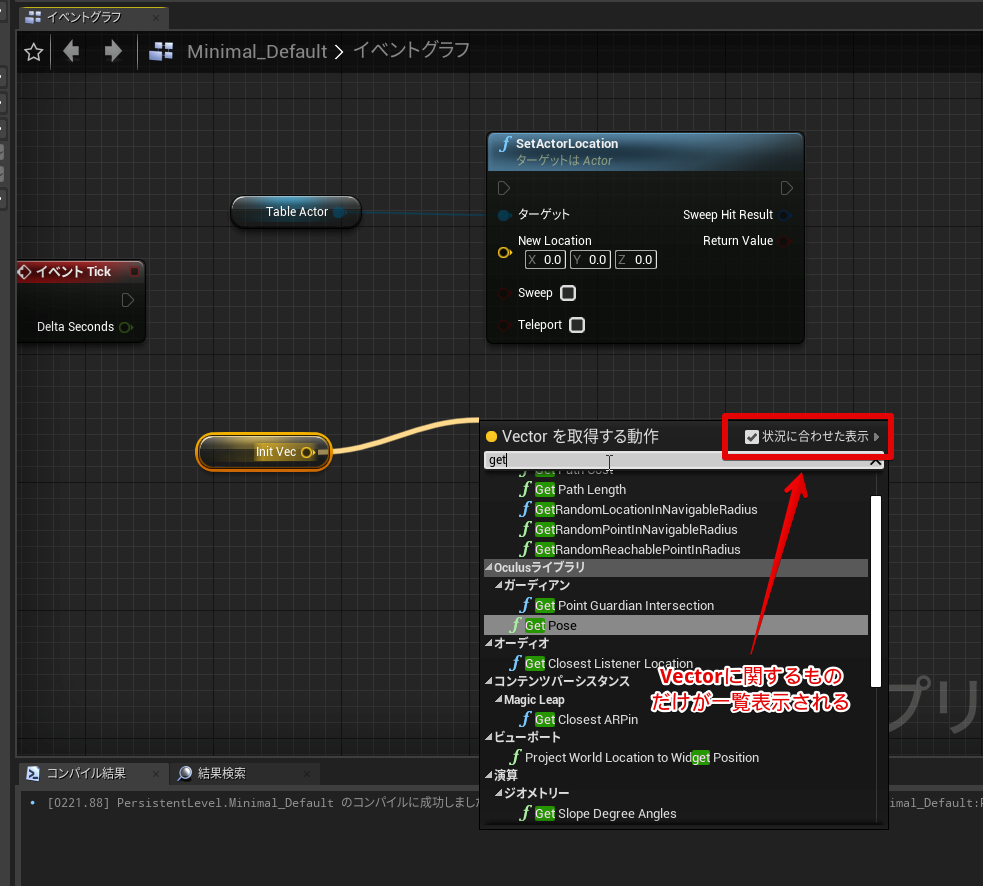Click the action list vertical scrollbar
Screen dimensions: 983x886
[x=876, y=591]
